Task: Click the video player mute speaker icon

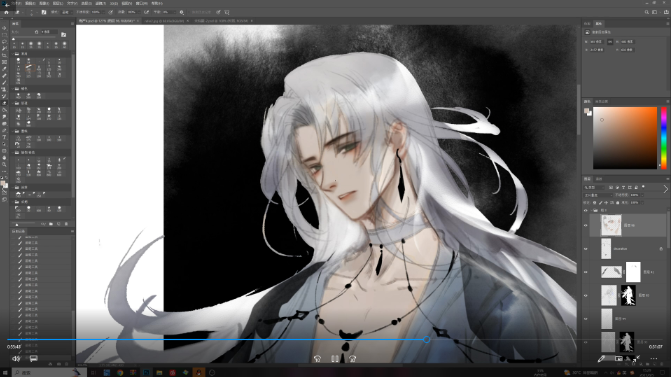Action: click(x=16, y=359)
